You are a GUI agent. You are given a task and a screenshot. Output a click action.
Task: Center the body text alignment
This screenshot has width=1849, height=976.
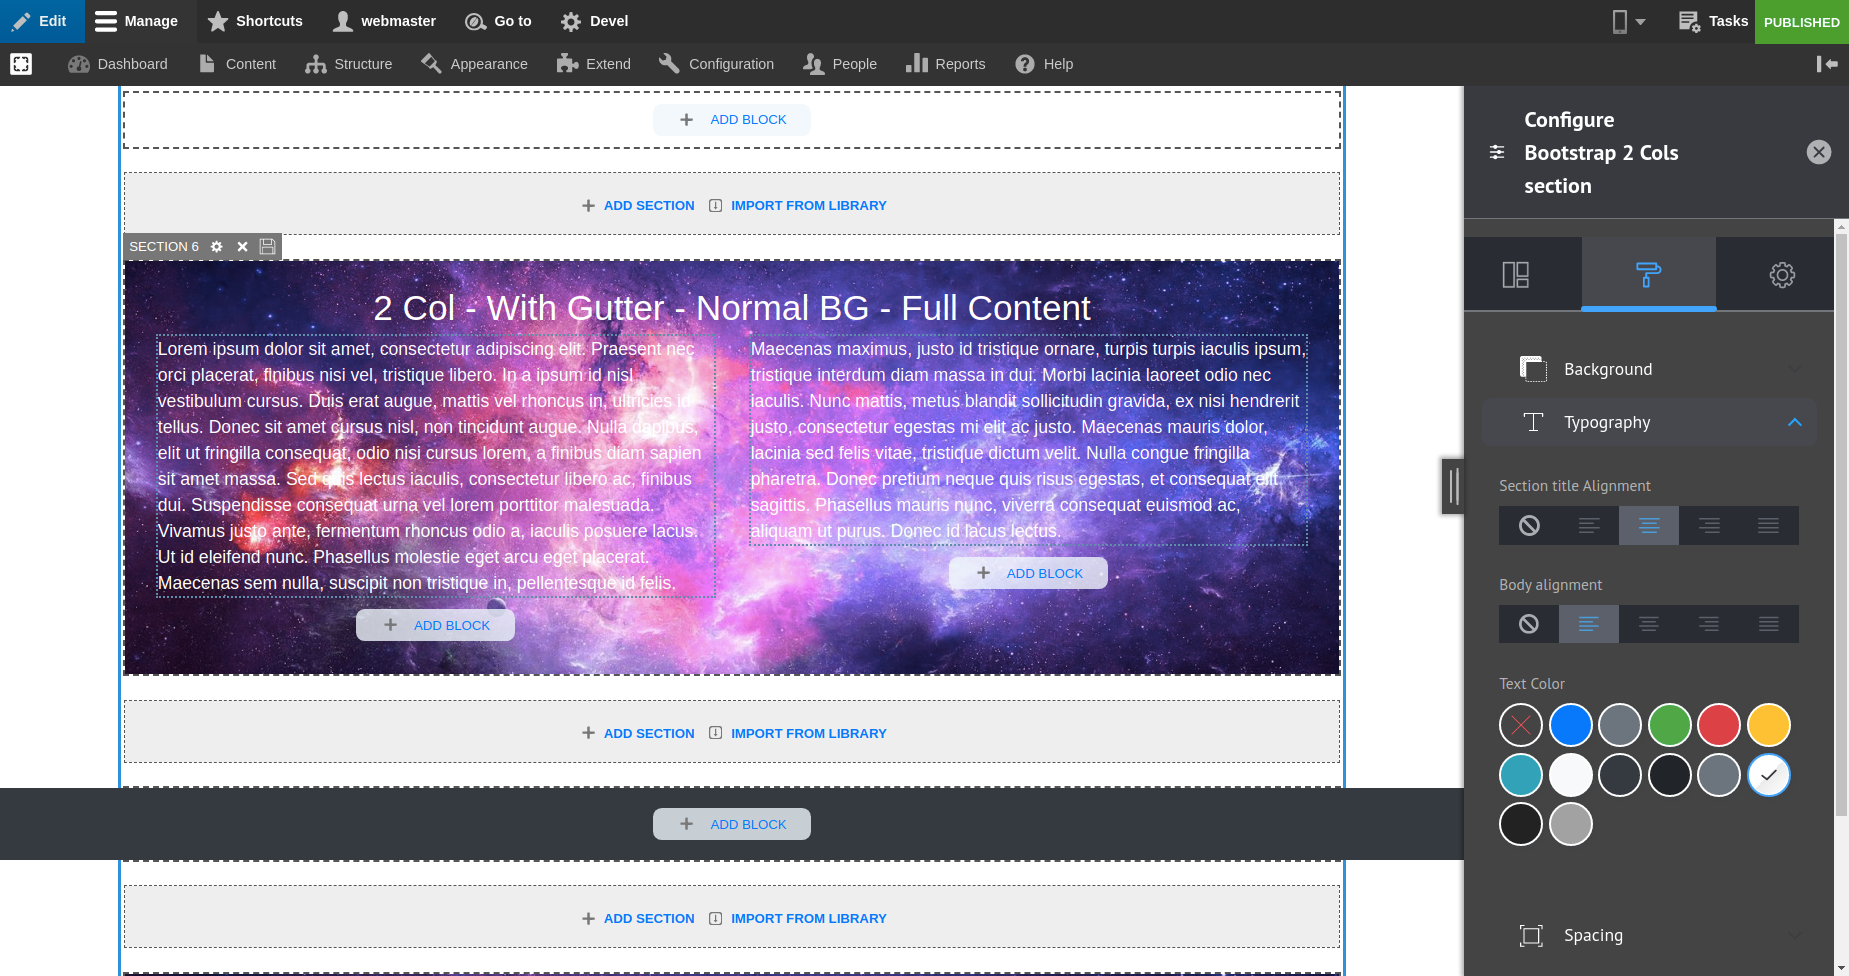coord(1648,623)
